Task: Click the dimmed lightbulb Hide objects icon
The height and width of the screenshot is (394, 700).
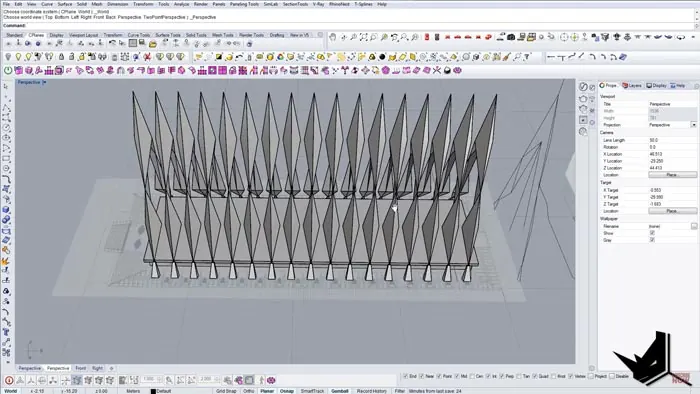Action: pyautogui.click(x=8, y=57)
